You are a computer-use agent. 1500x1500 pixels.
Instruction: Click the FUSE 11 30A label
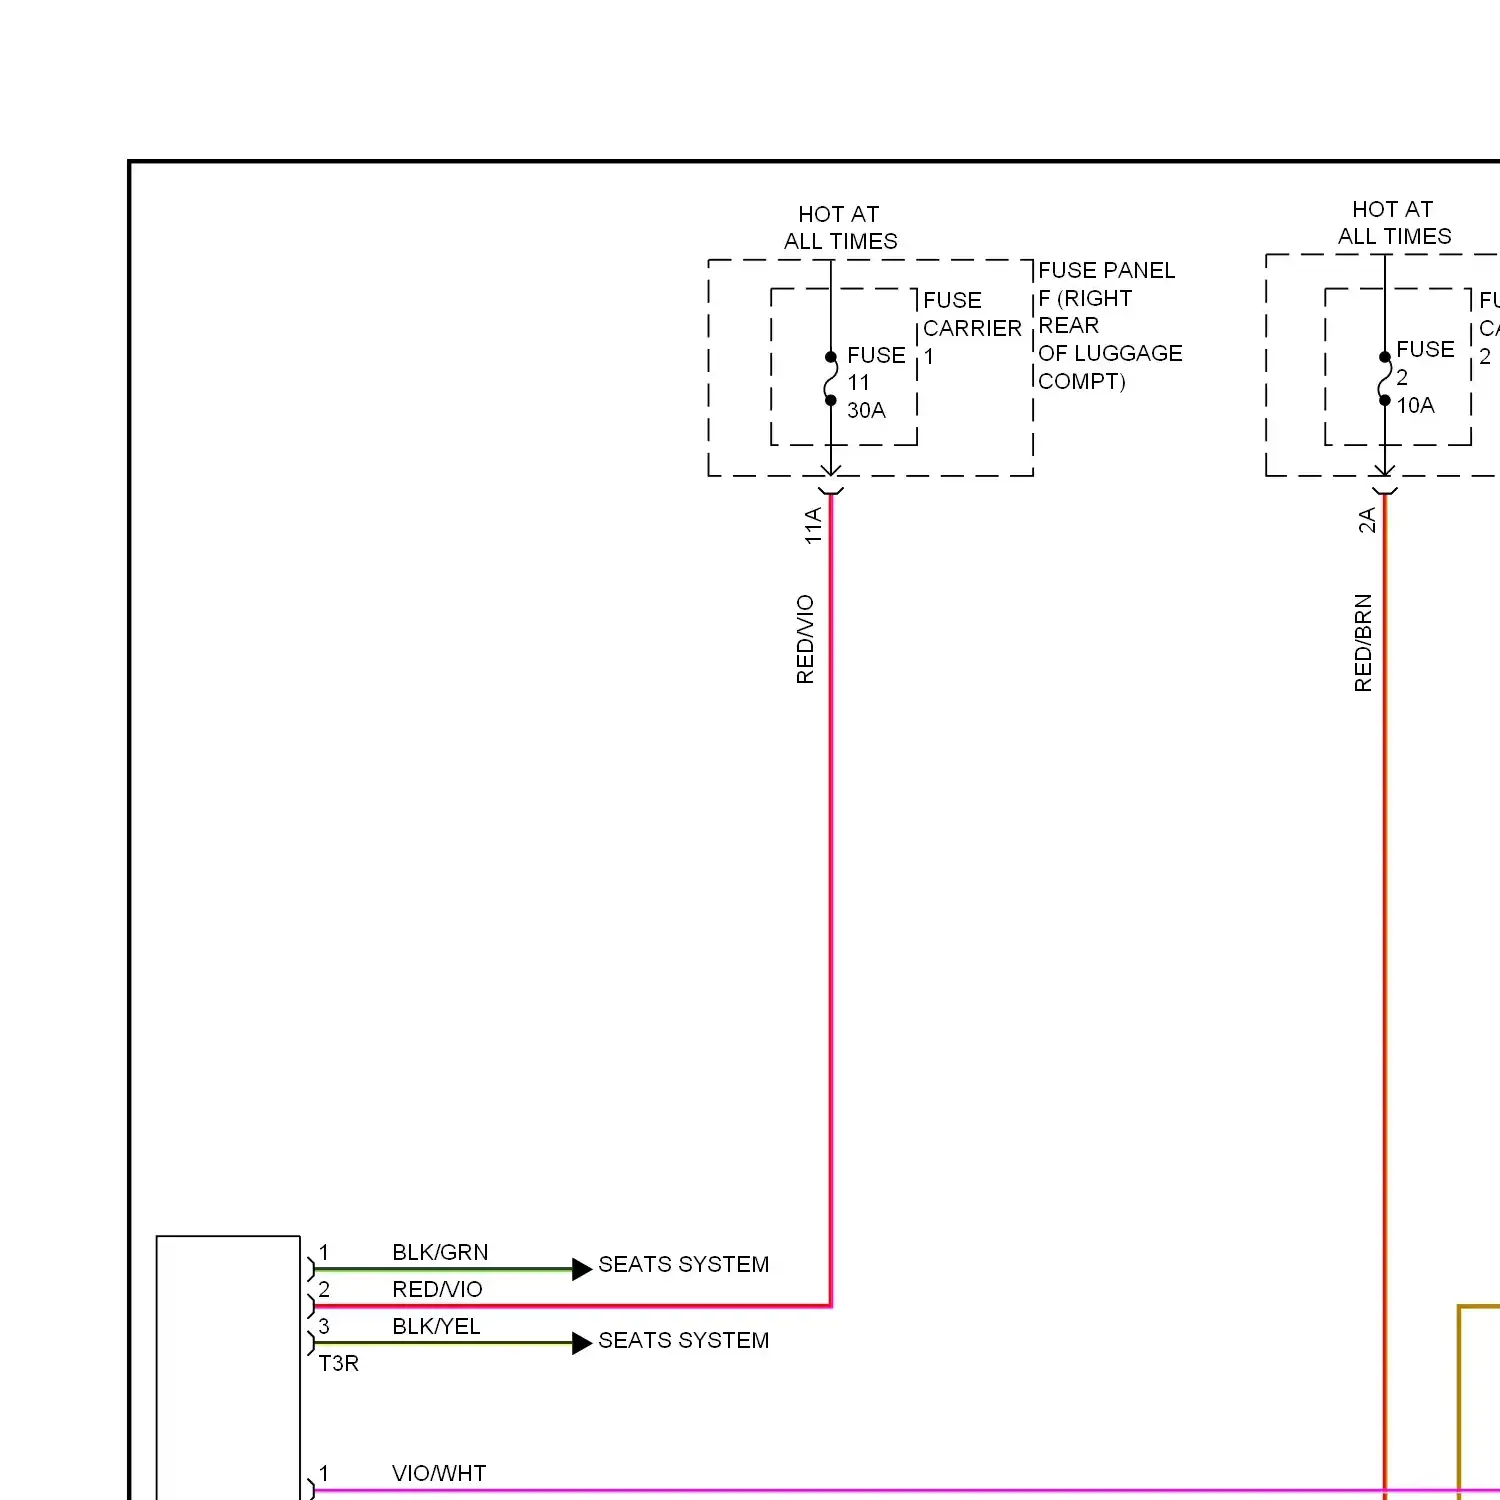click(x=876, y=383)
